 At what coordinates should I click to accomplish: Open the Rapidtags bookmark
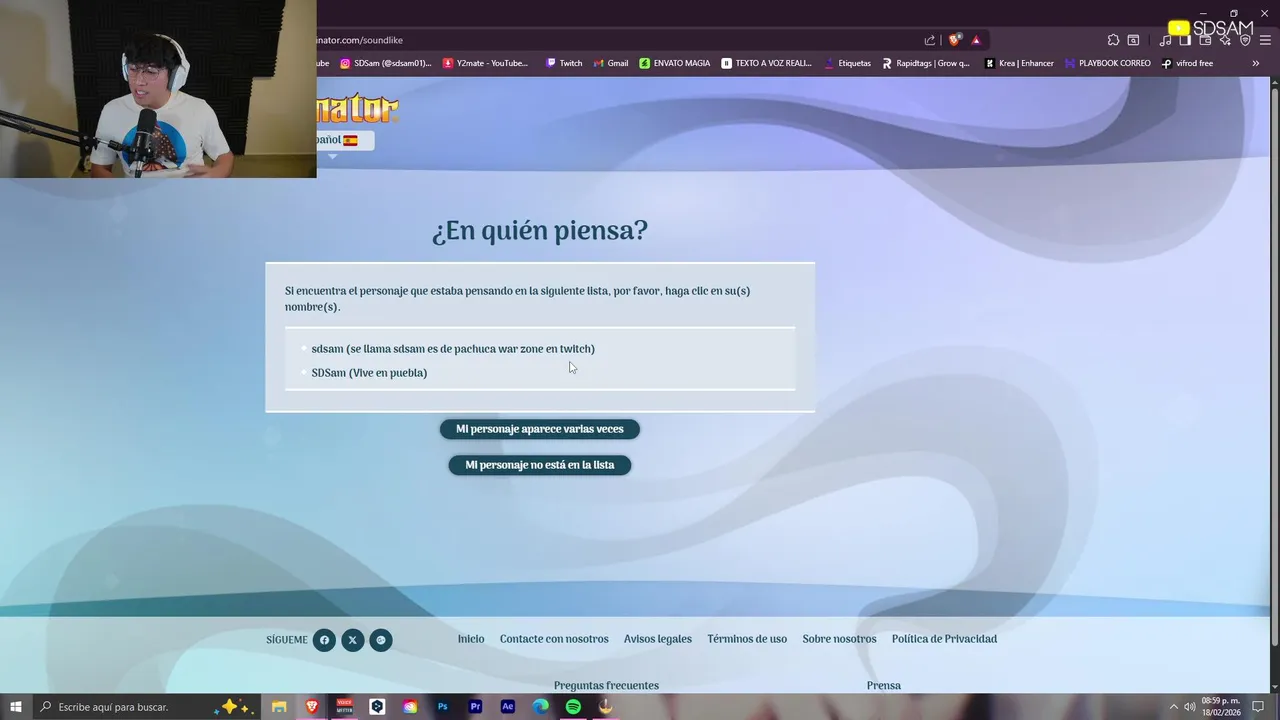(925, 63)
